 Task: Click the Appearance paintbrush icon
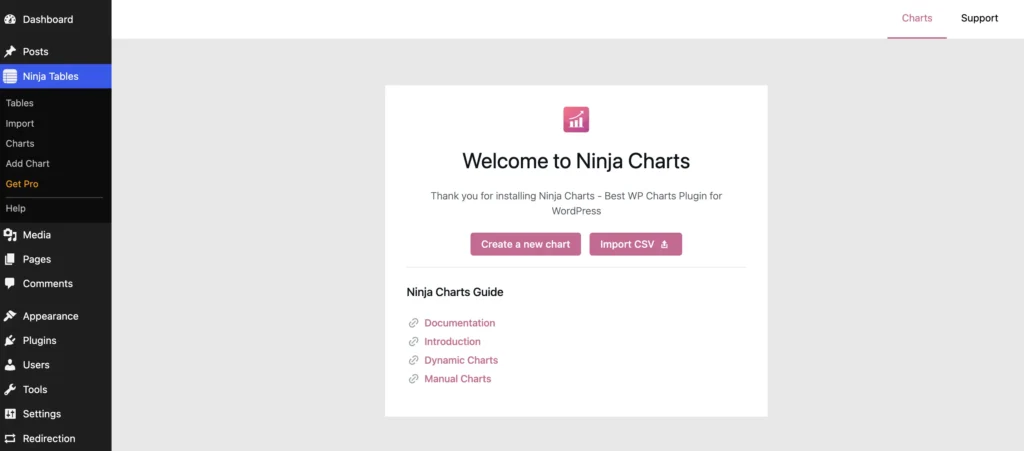(10, 316)
